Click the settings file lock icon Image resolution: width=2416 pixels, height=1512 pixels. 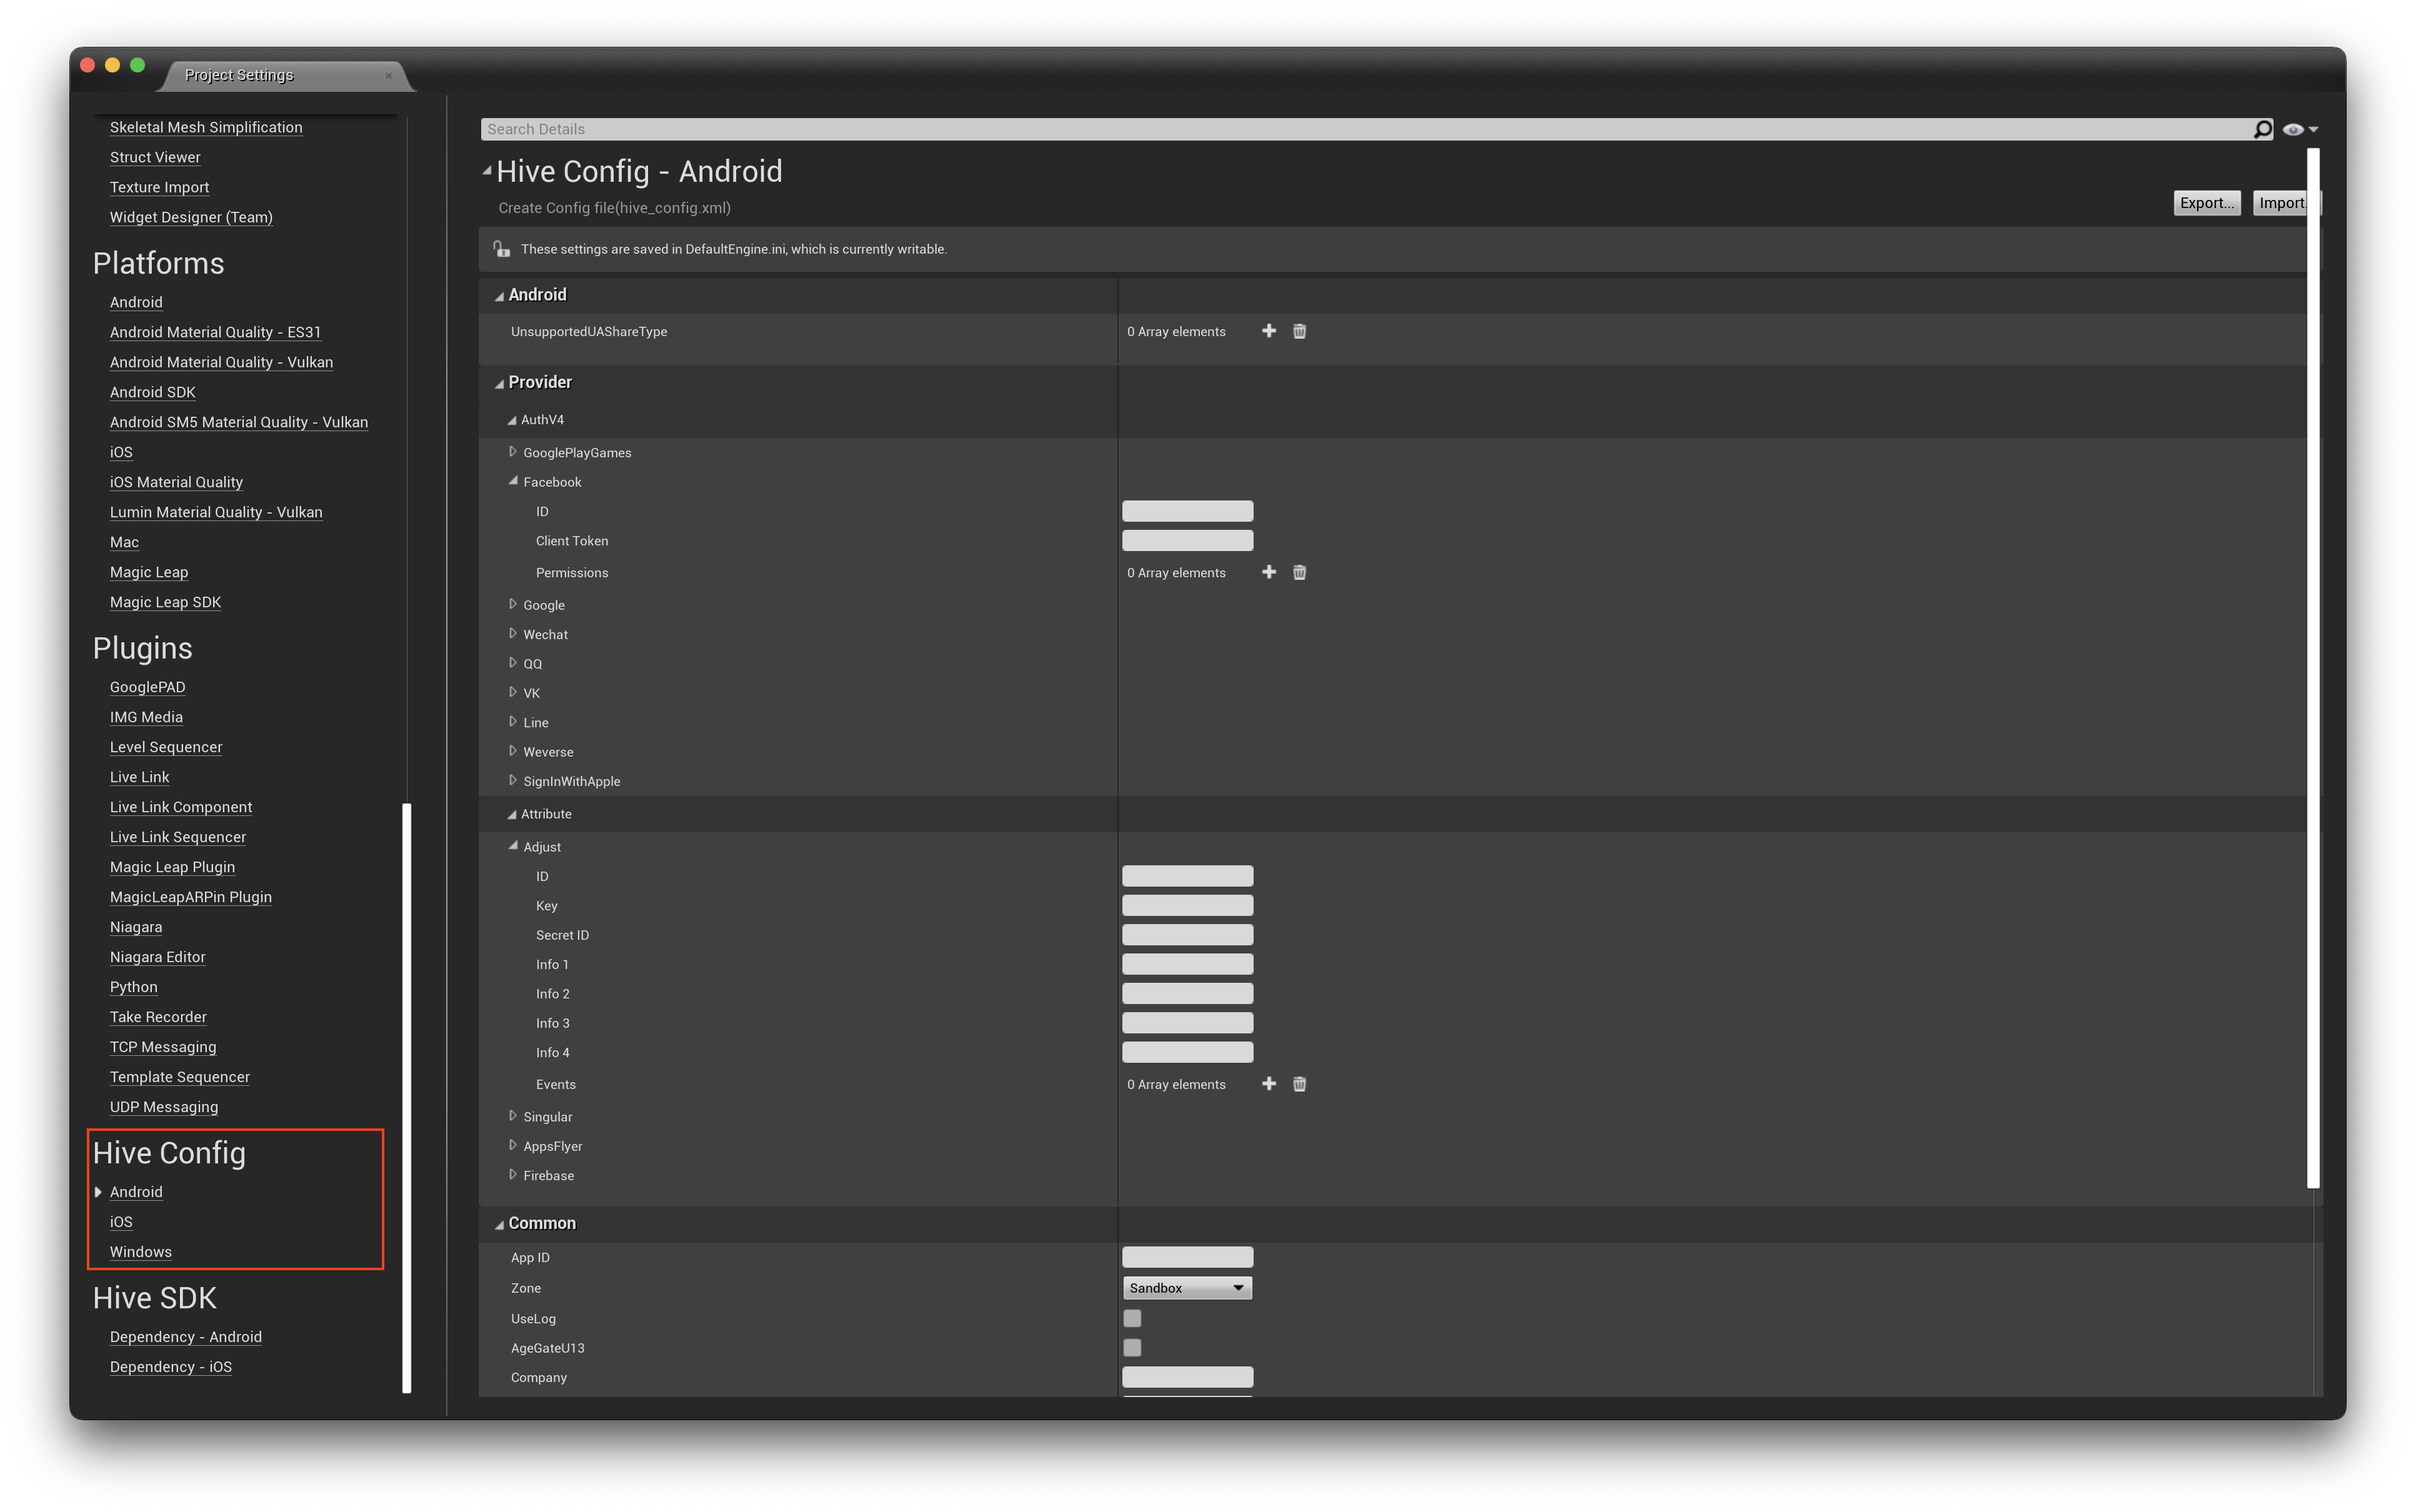point(501,249)
